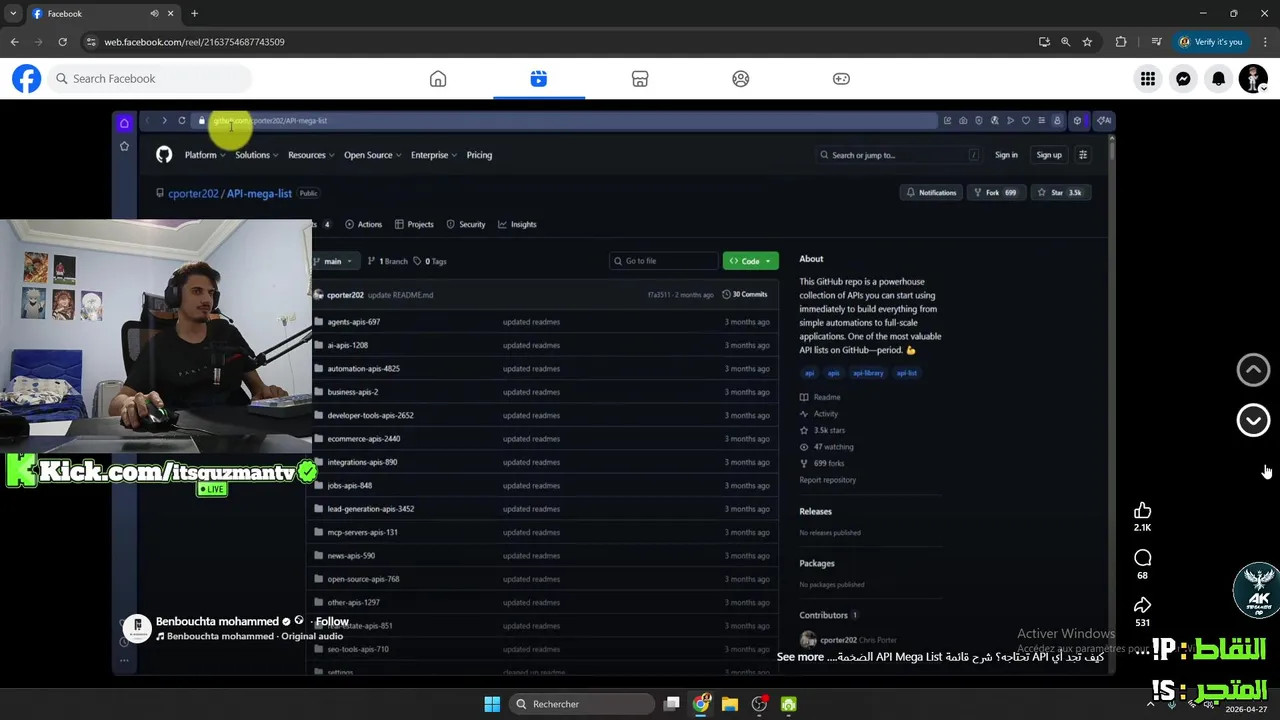
Task: Click the Facebook logo
Action: pyautogui.click(x=27, y=79)
